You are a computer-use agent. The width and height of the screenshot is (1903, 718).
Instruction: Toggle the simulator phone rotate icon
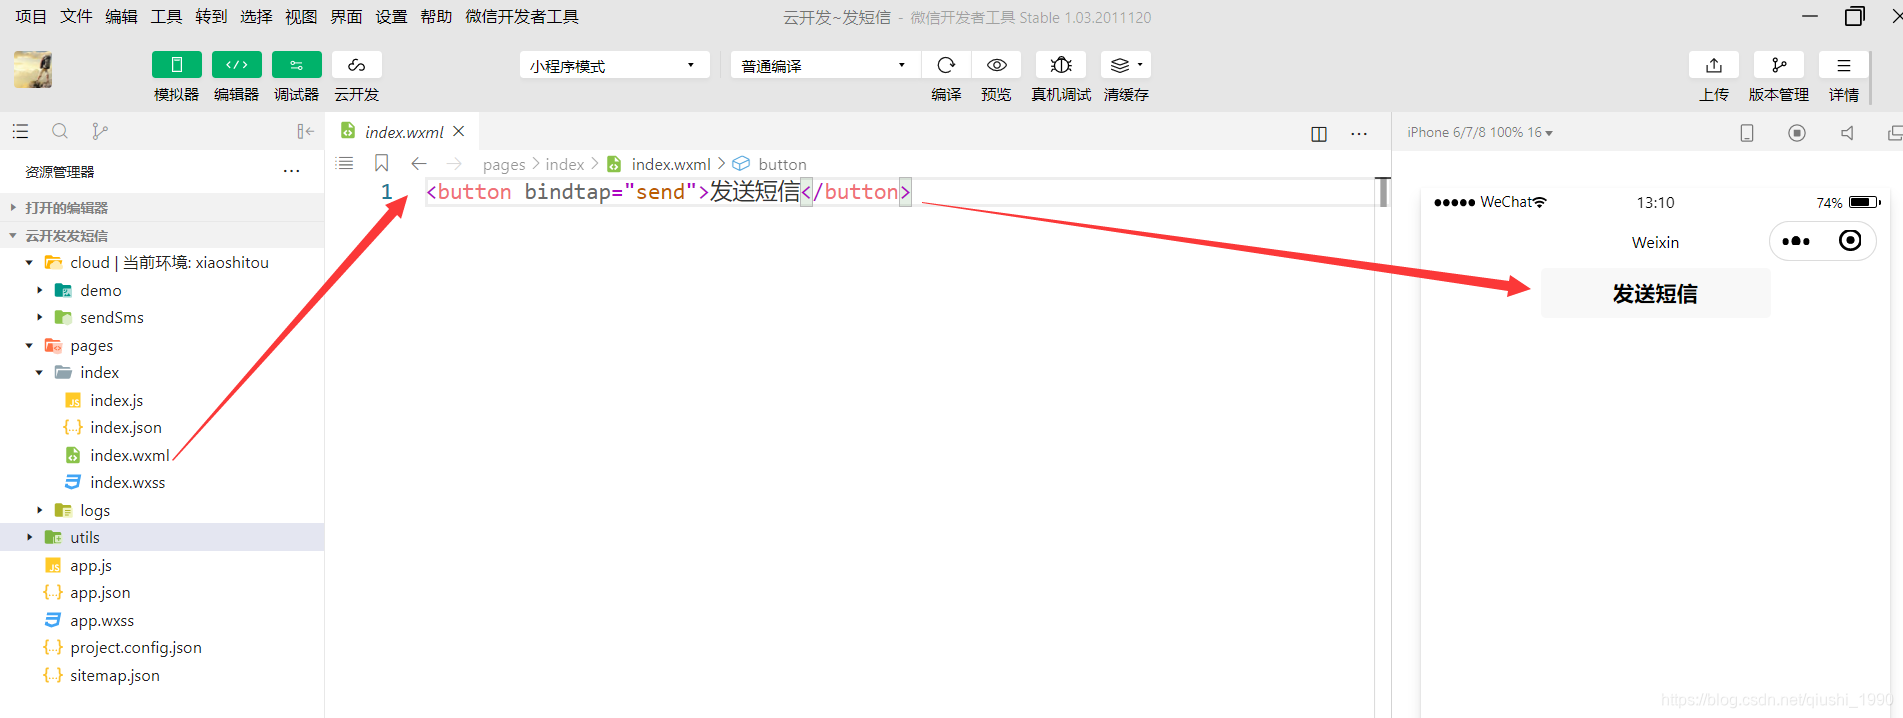(1747, 133)
